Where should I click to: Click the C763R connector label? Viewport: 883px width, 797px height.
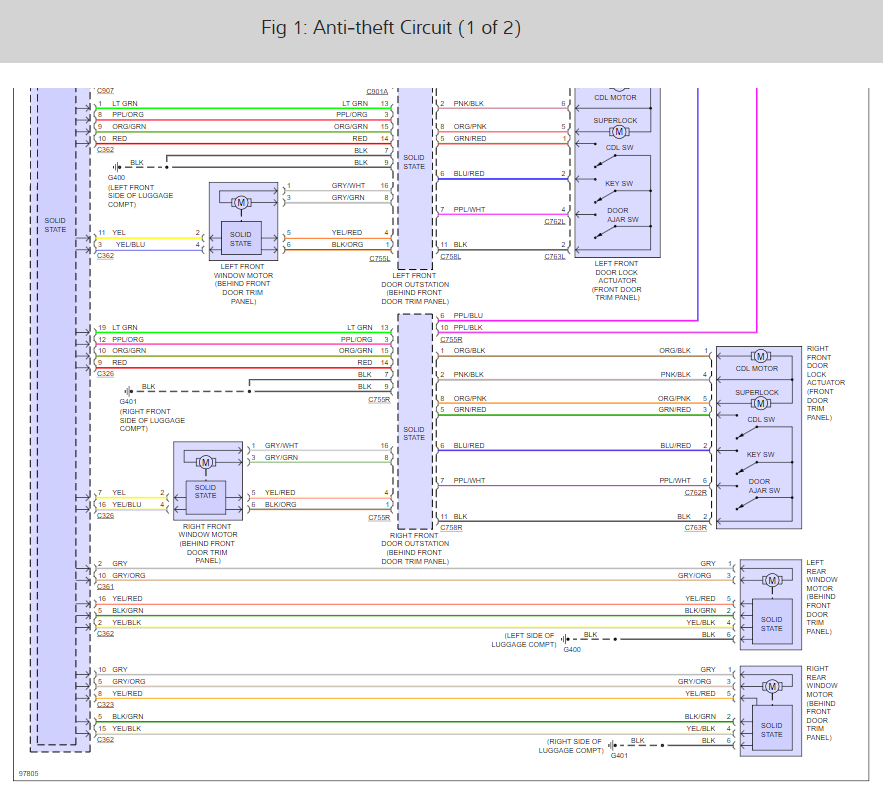(x=695, y=528)
